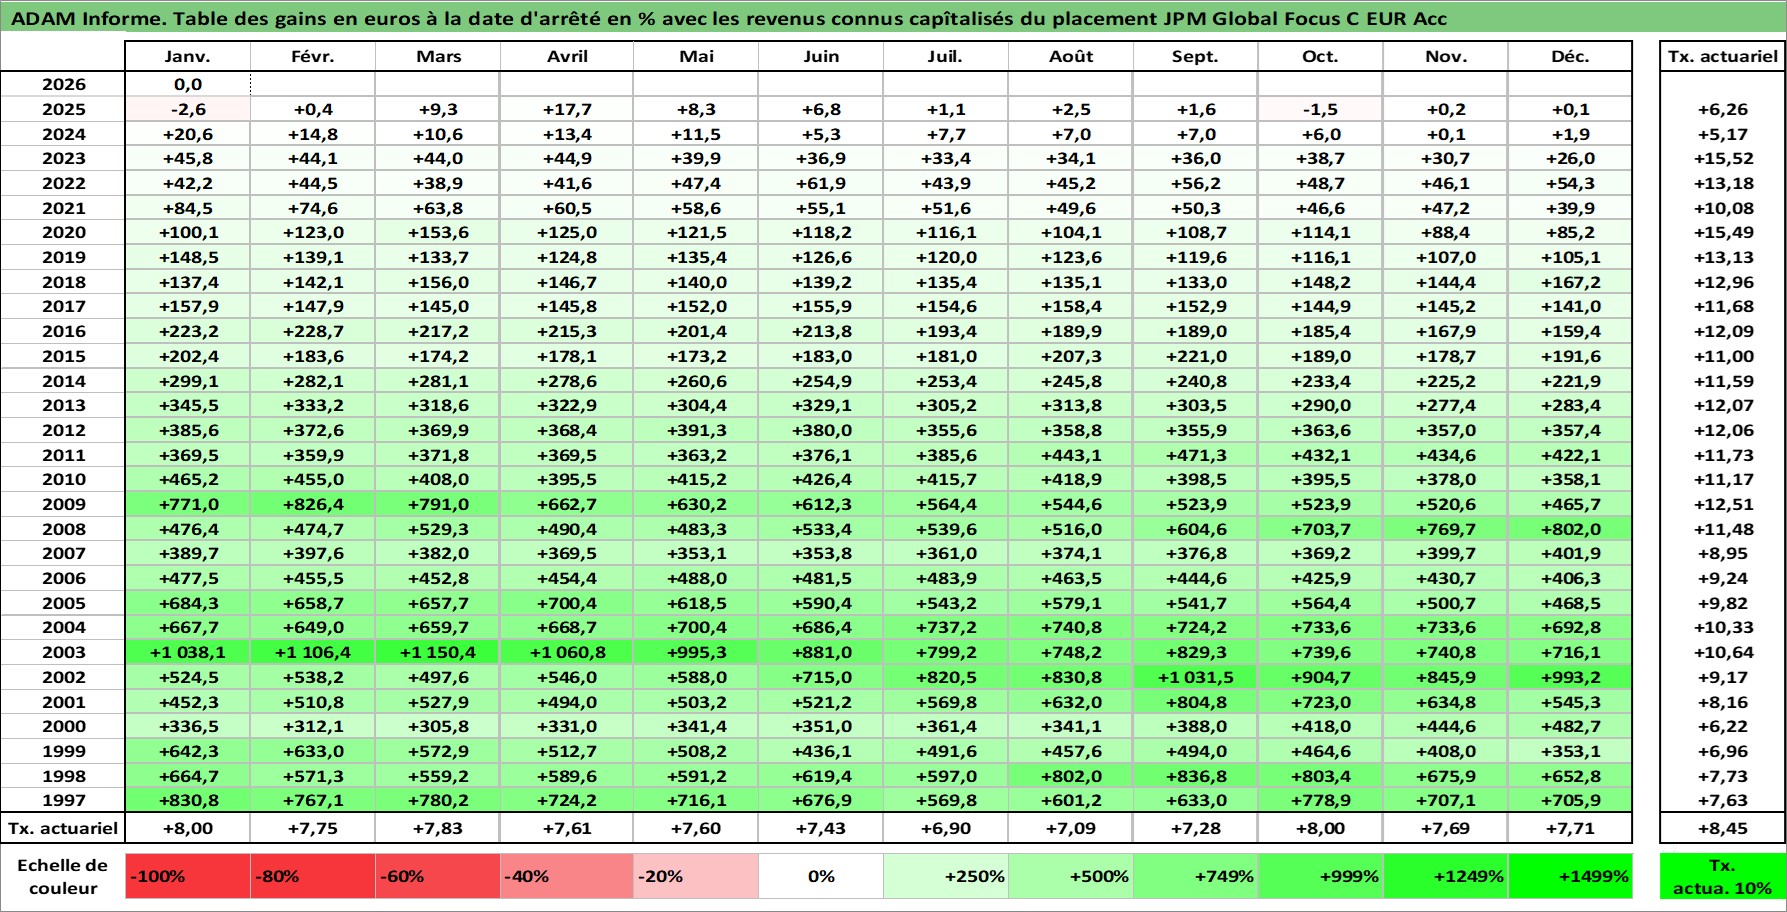Click the Tx. actuariel column header
This screenshot has height=912, width=1787.
(x=1723, y=56)
